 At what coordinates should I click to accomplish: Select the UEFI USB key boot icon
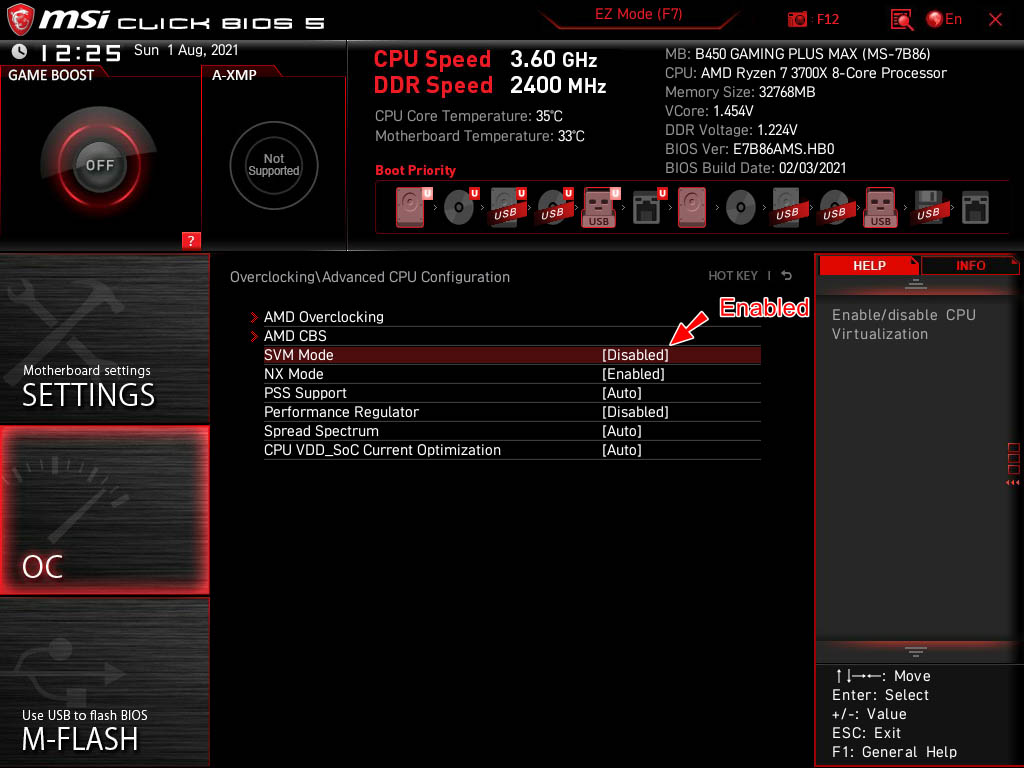tap(600, 208)
